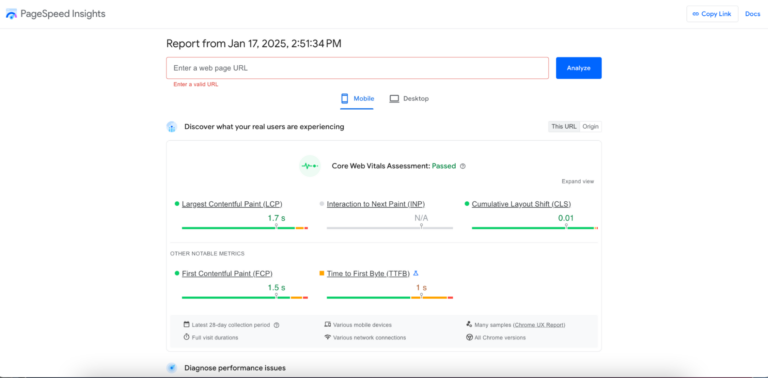Open Interaction to Next Paint (INP) link
The width and height of the screenshot is (768, 378).
click(x=376, y=204)
